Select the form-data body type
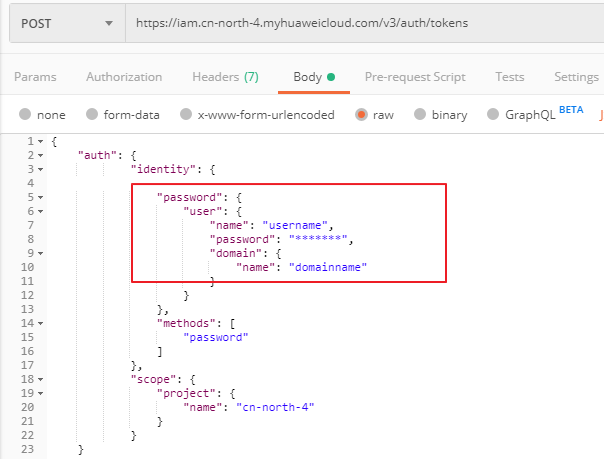Screen dimensions: 604x459 point(92,114)
